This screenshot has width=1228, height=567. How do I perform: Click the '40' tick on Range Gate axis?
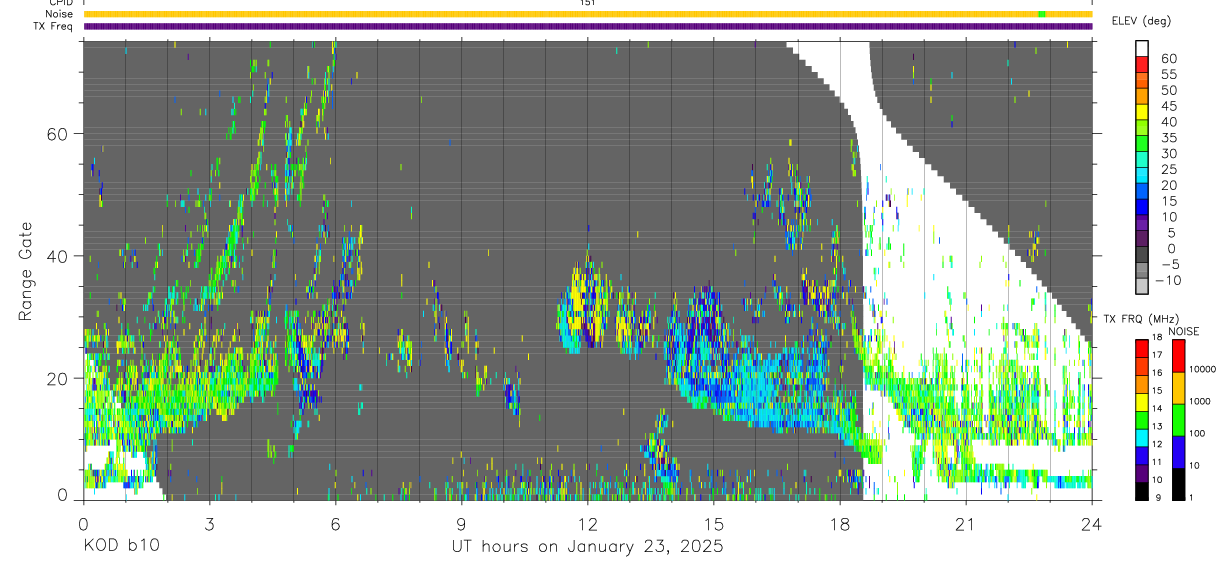pos(58,256)
